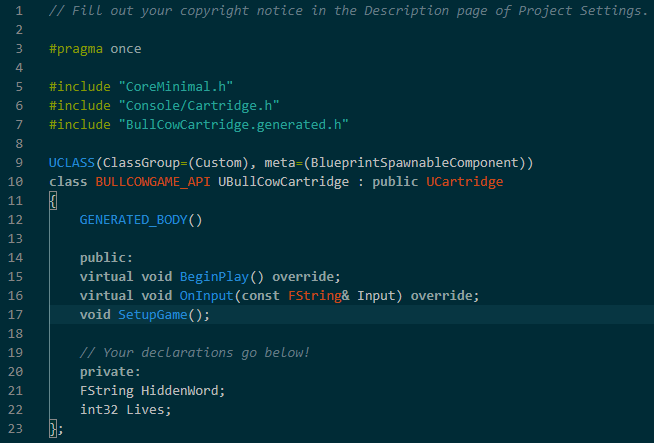The width and height of the screenshot is (654, 443).
Task: Click line number 10 in the gutter
Action: (20, 181)
